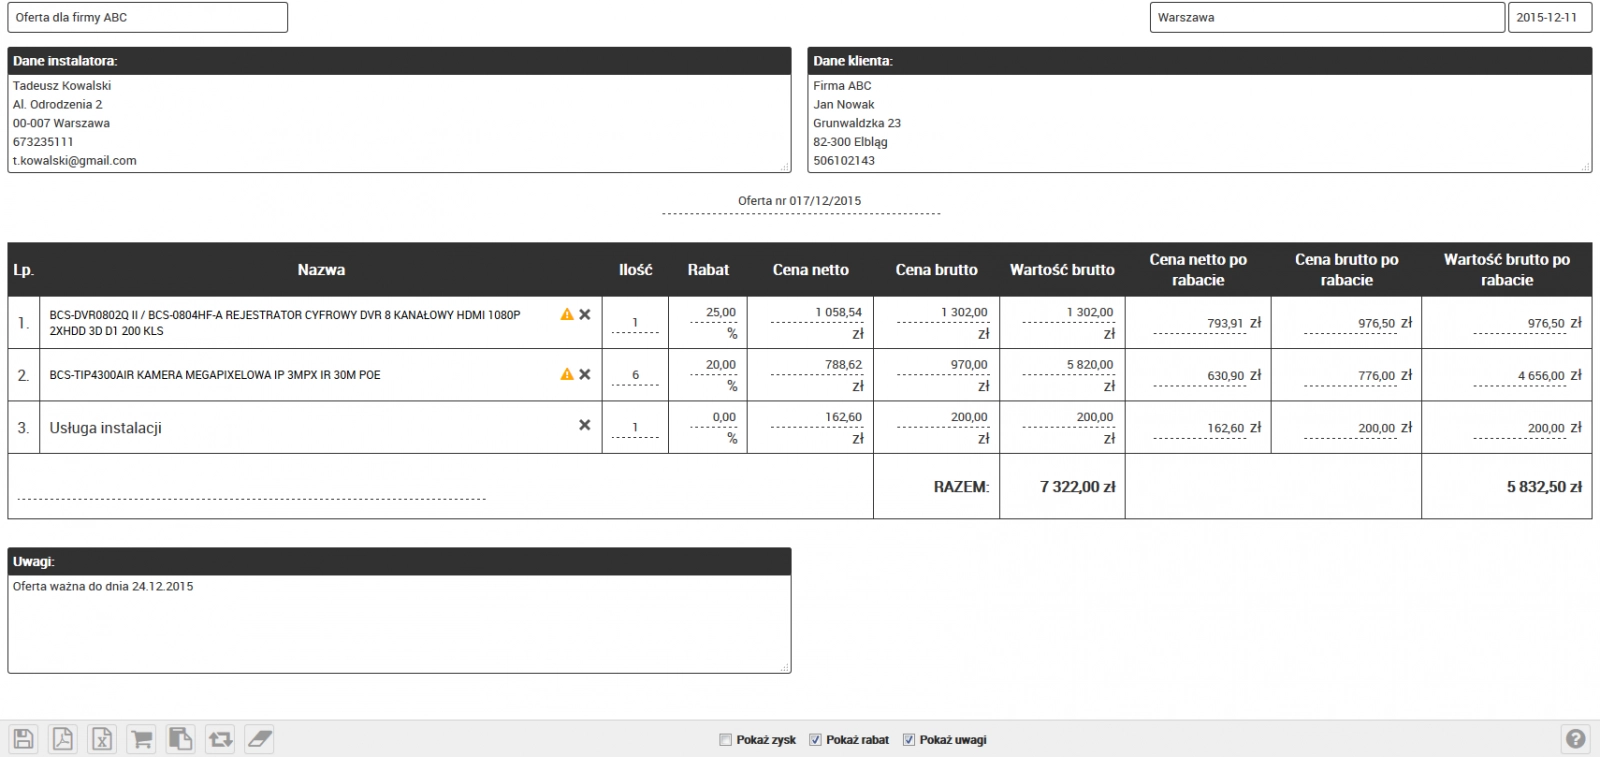Image resolution: width=1600 pixels, height=757 pixels.
Task: Select the Usługa instalacji item name
Action: 106,428
